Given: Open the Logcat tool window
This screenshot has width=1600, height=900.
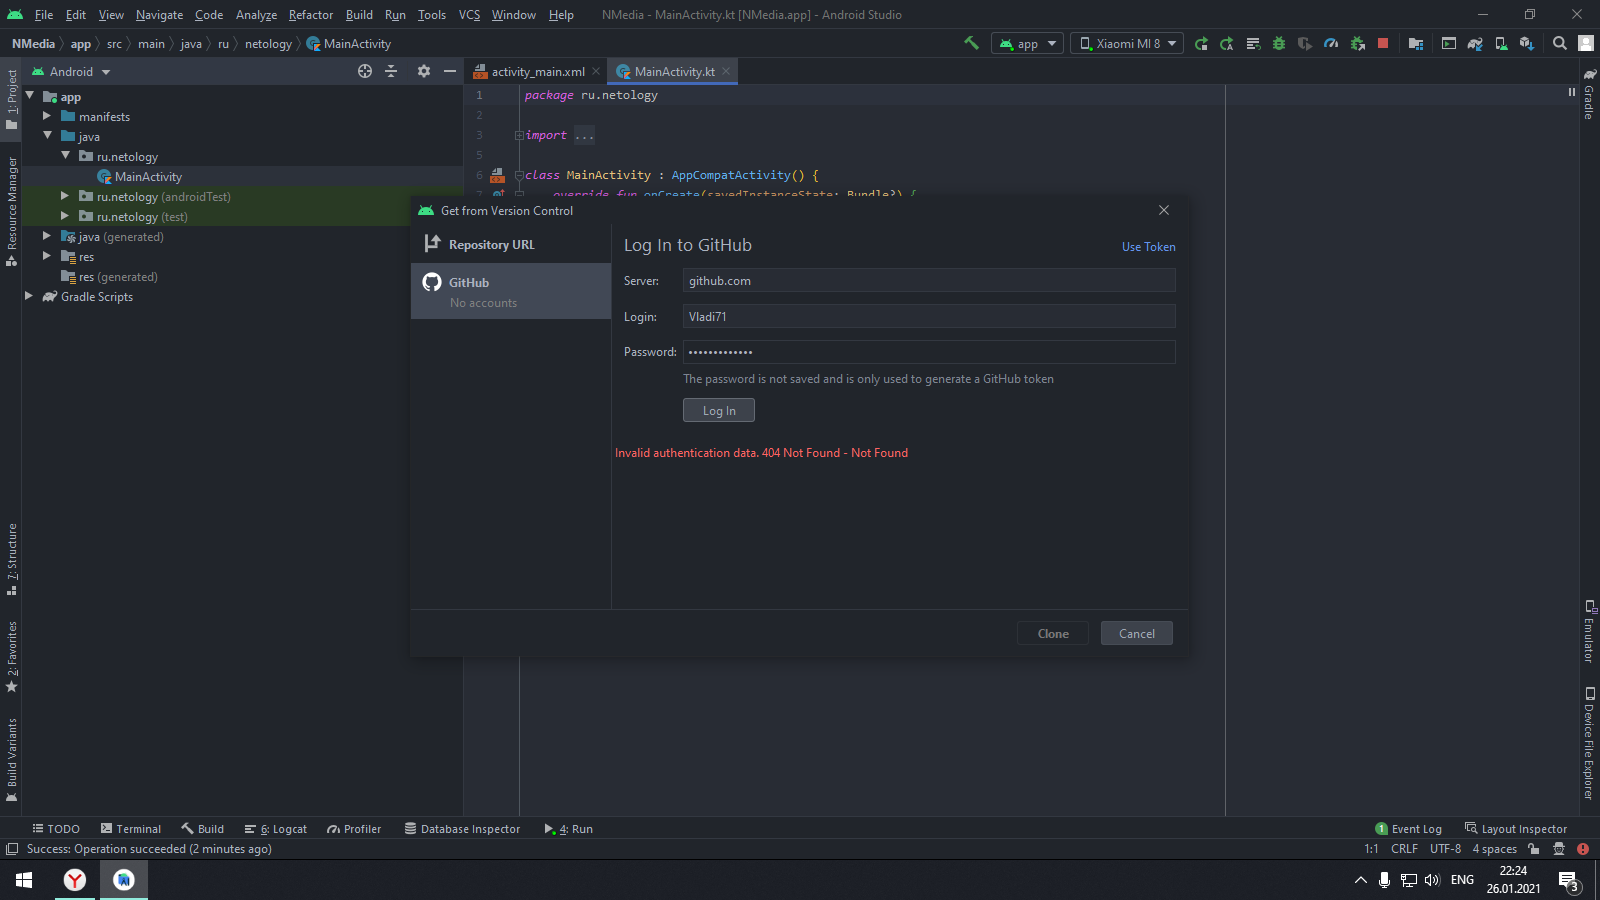Looking at the screenshot, I should (x=276, y=829).
